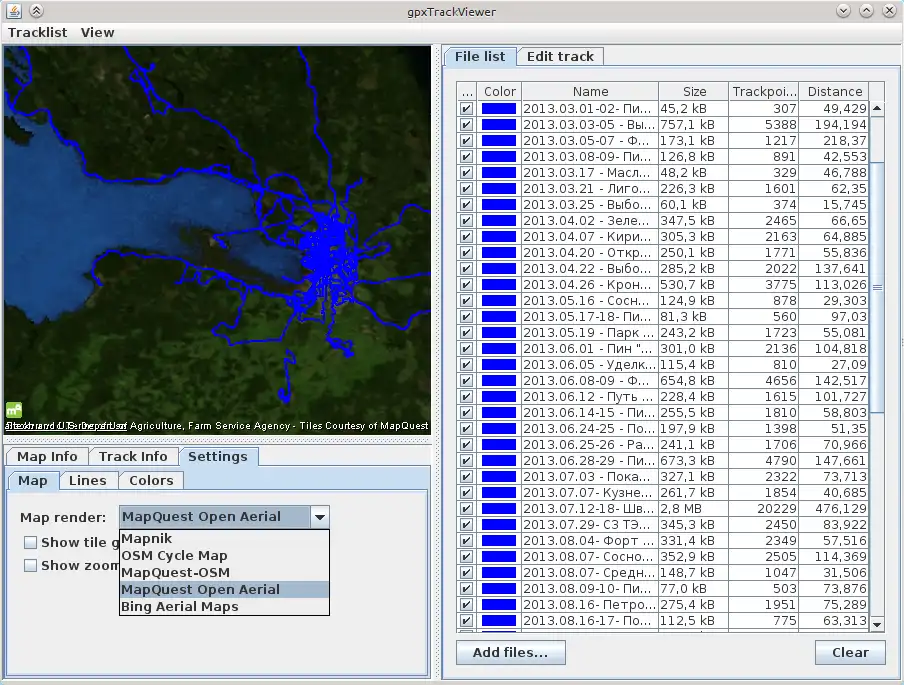Uncheck track 2013.03.17 checkbox
The image size is (904, 685).
[466, 172]
